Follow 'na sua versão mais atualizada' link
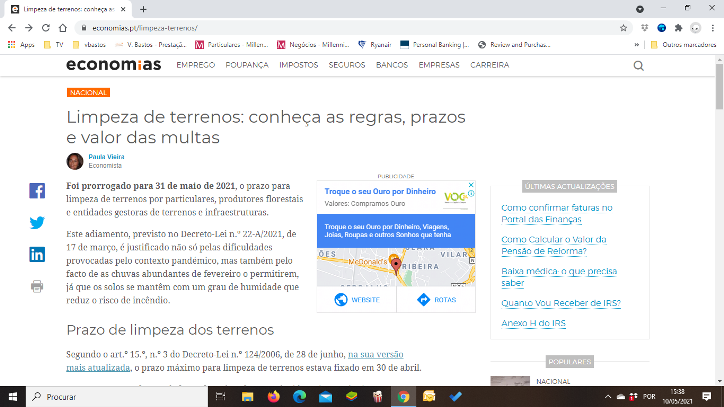 pyautogui.click(x=235, y=361)
